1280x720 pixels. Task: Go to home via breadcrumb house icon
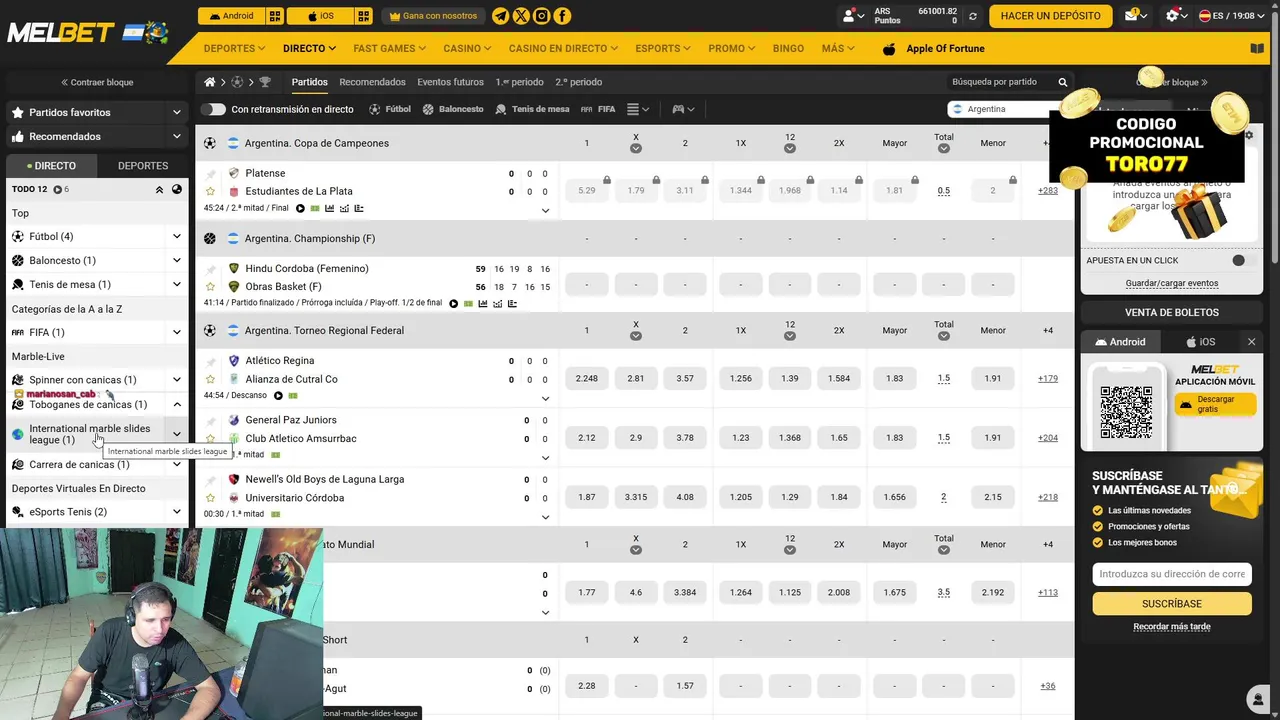(210, 82)
